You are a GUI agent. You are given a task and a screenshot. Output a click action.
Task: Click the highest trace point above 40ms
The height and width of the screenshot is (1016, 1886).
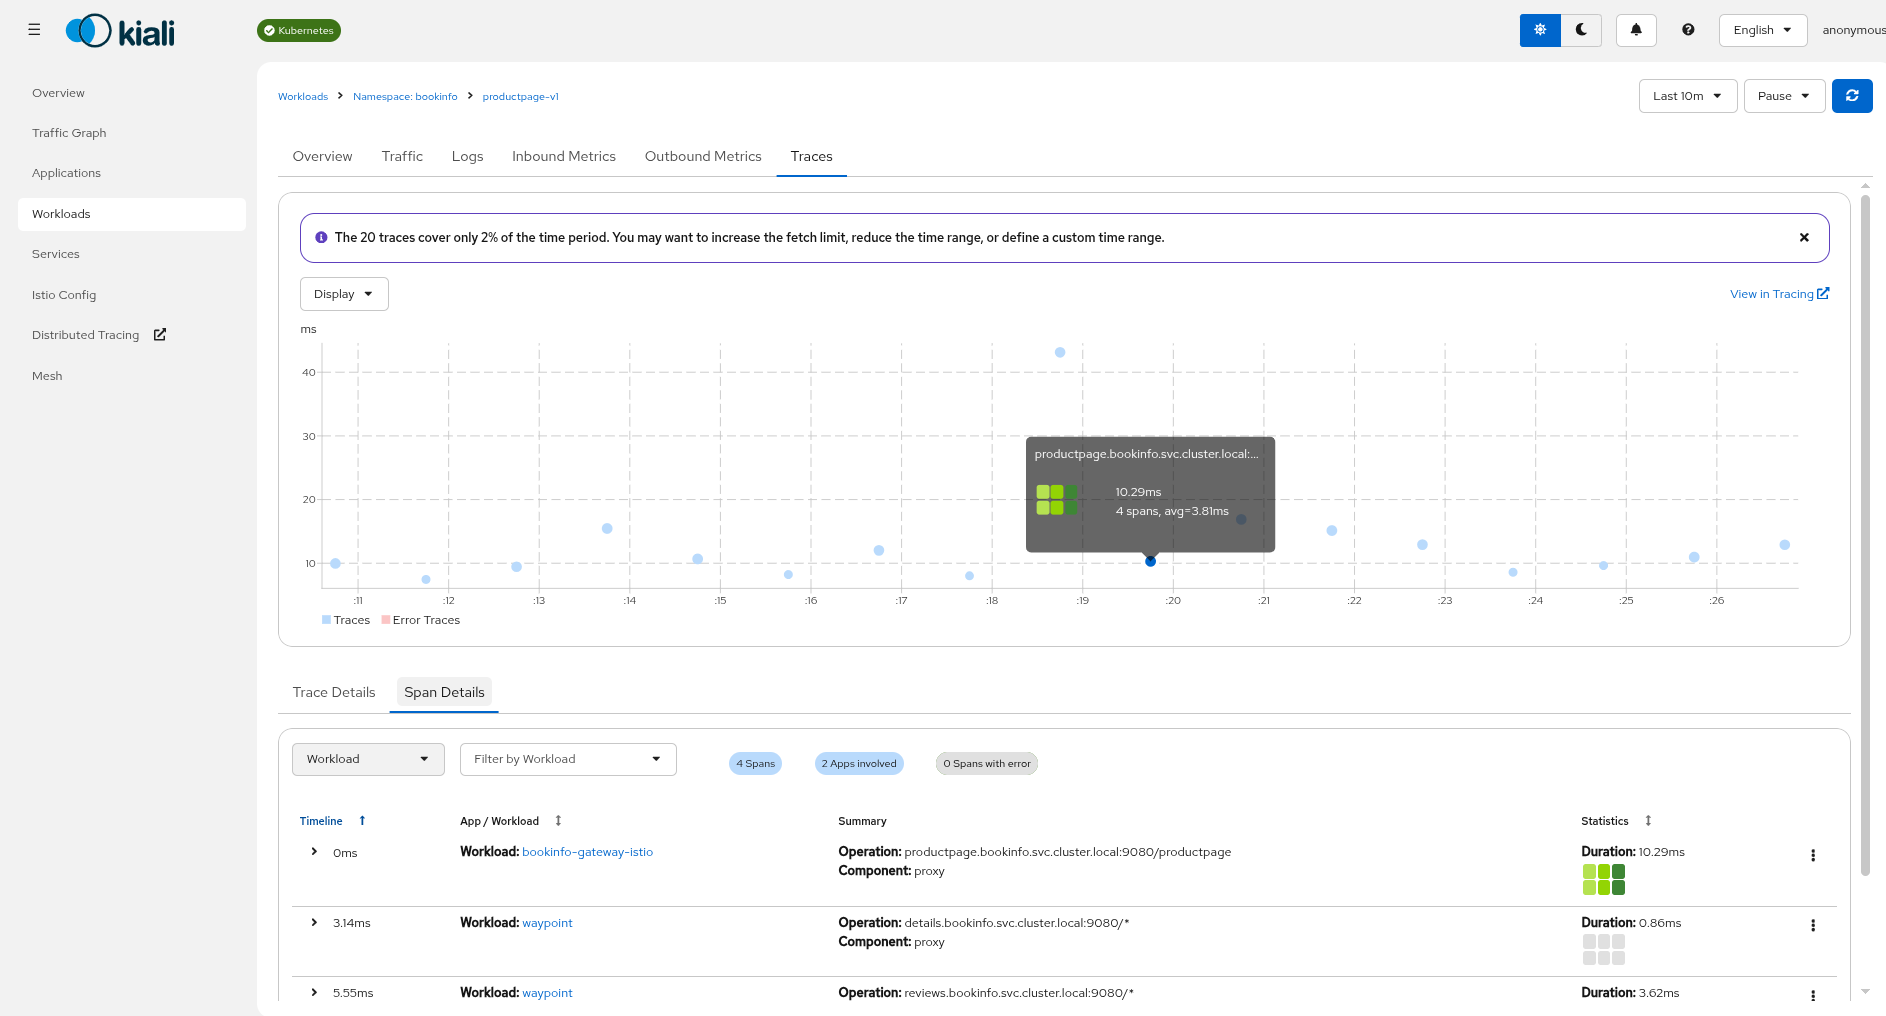pyautogui.click(x=1060, y=352)
